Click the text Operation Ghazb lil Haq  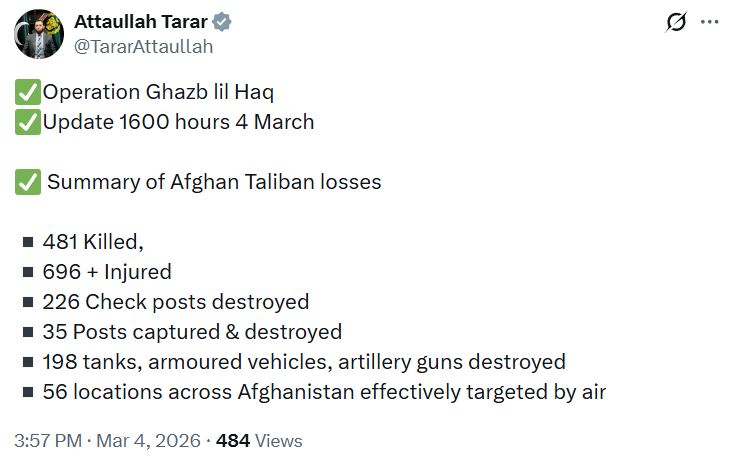tap(158, 93)
